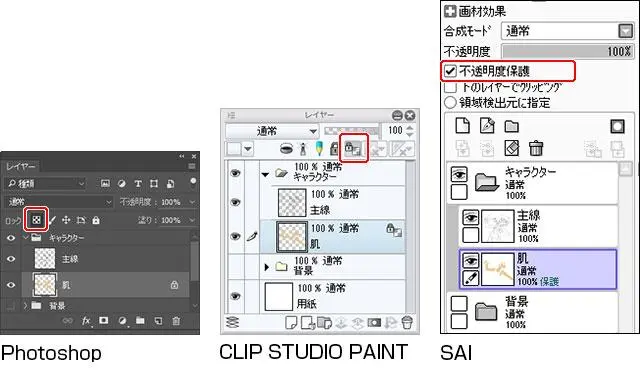Image resolution: width=640 pixels, height=370 pixels.
Task: Create new layer in Photoshop panel
Action: 158,321
